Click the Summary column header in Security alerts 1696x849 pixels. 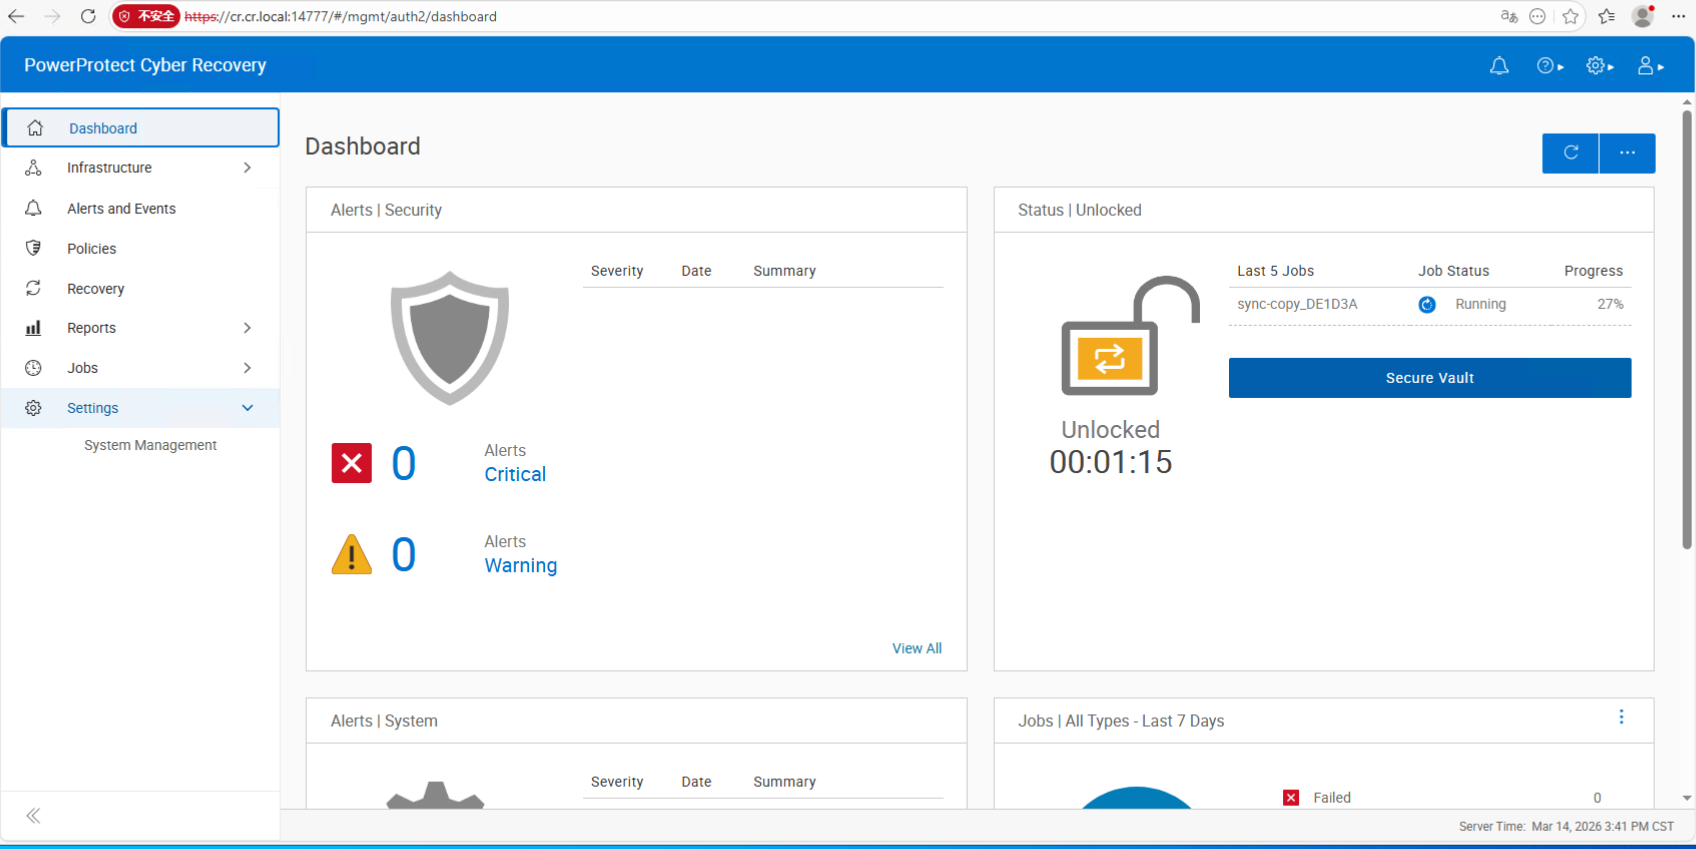click(784, 271)
